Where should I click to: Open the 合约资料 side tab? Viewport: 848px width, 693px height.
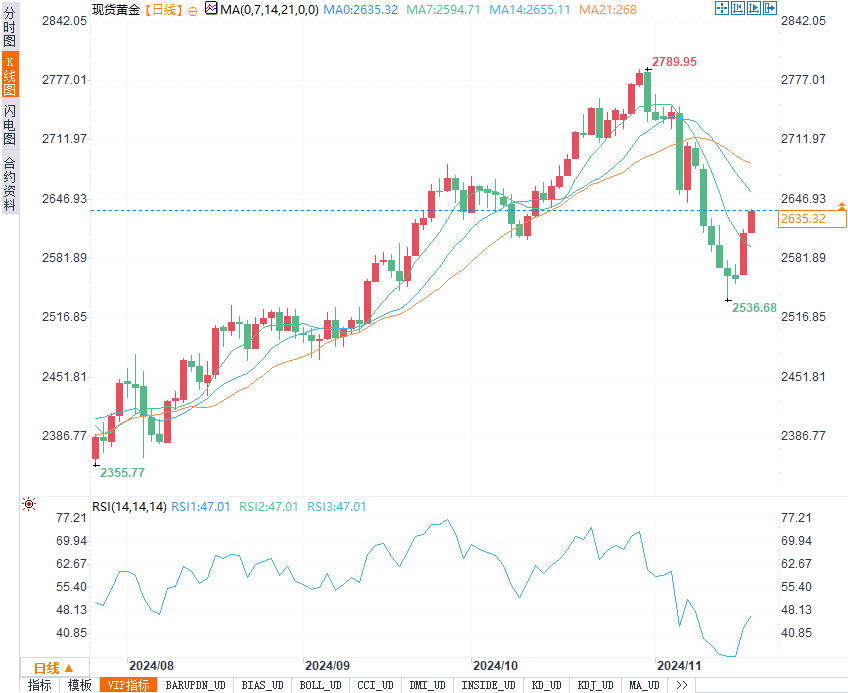click(9, 183)
